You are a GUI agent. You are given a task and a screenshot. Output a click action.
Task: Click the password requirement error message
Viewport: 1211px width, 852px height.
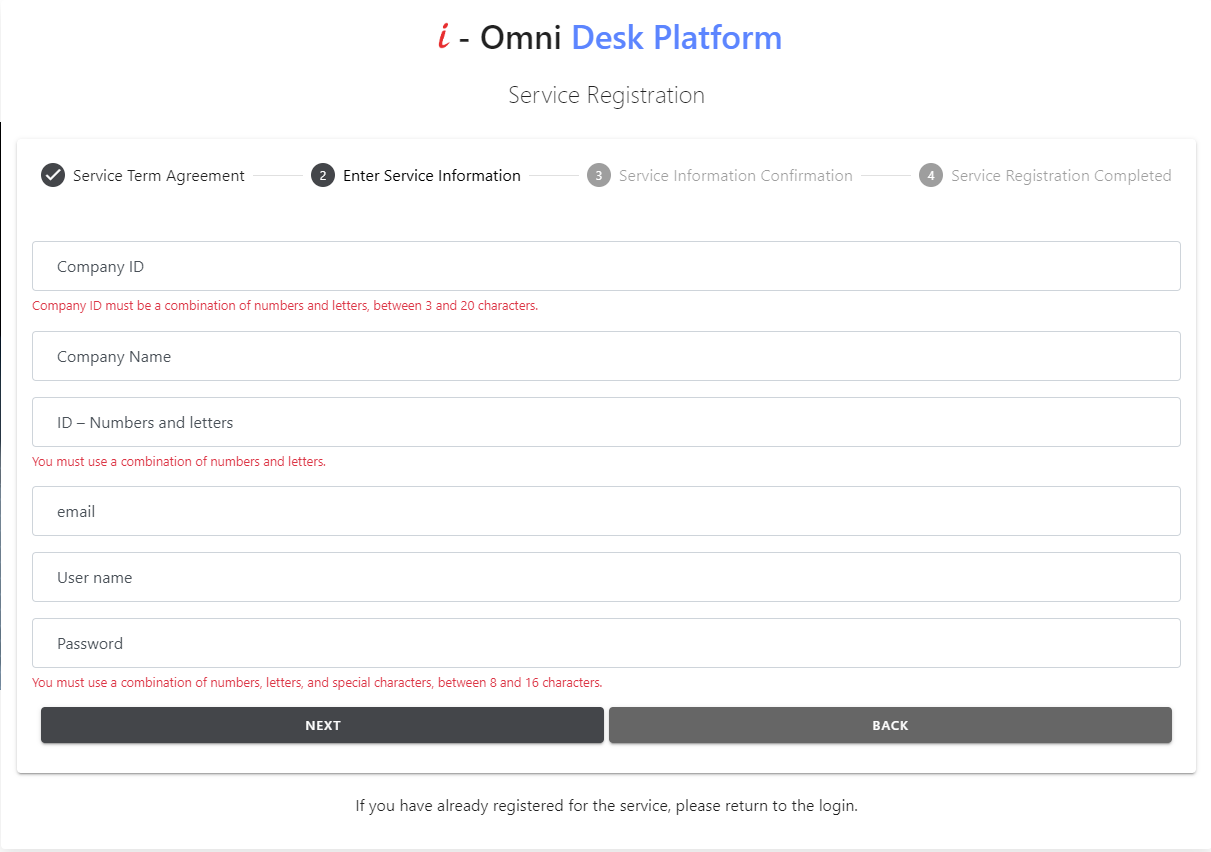tap(317, 683)
